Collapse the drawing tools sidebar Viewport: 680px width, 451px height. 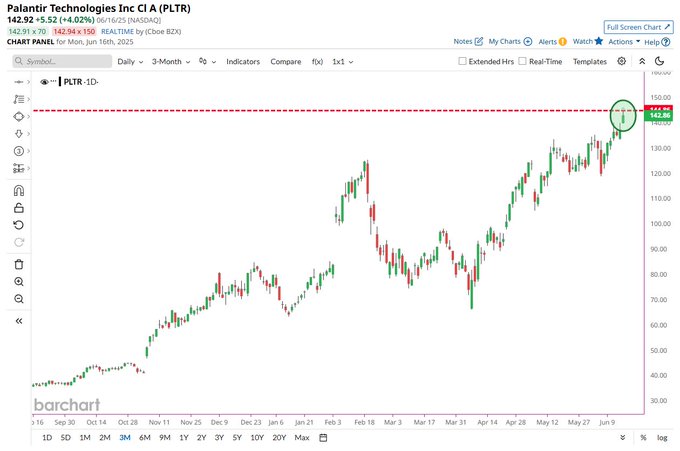(x=19, y=321)
